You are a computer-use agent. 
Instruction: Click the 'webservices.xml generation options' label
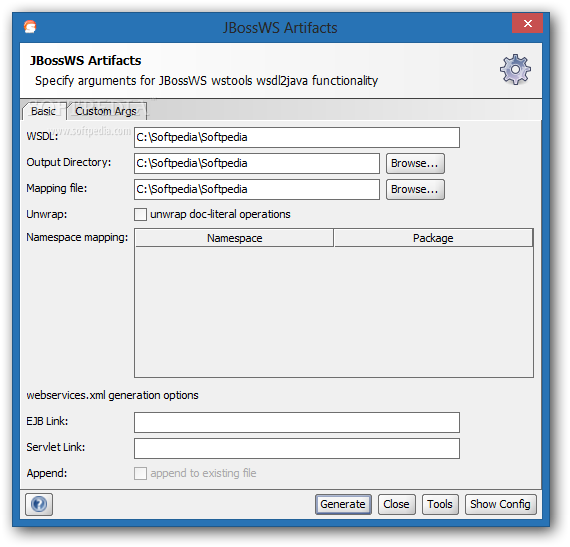(112, 395)
